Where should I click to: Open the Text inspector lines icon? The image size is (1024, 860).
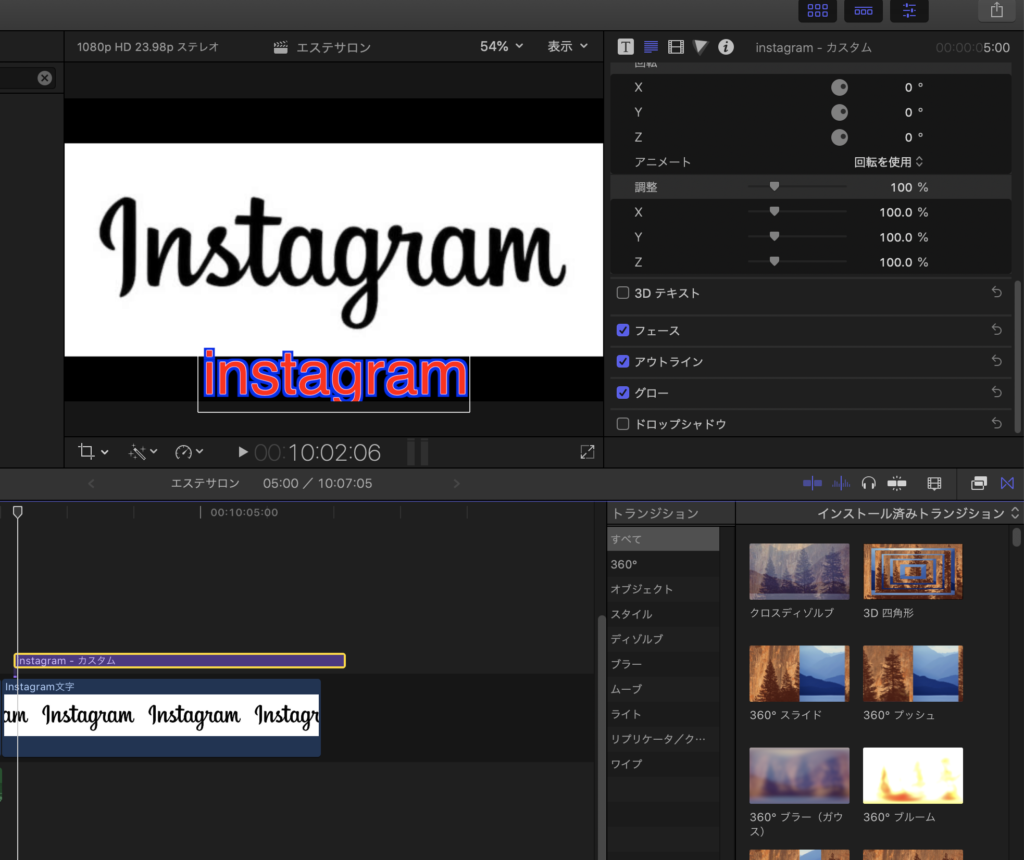pos(650,47)
